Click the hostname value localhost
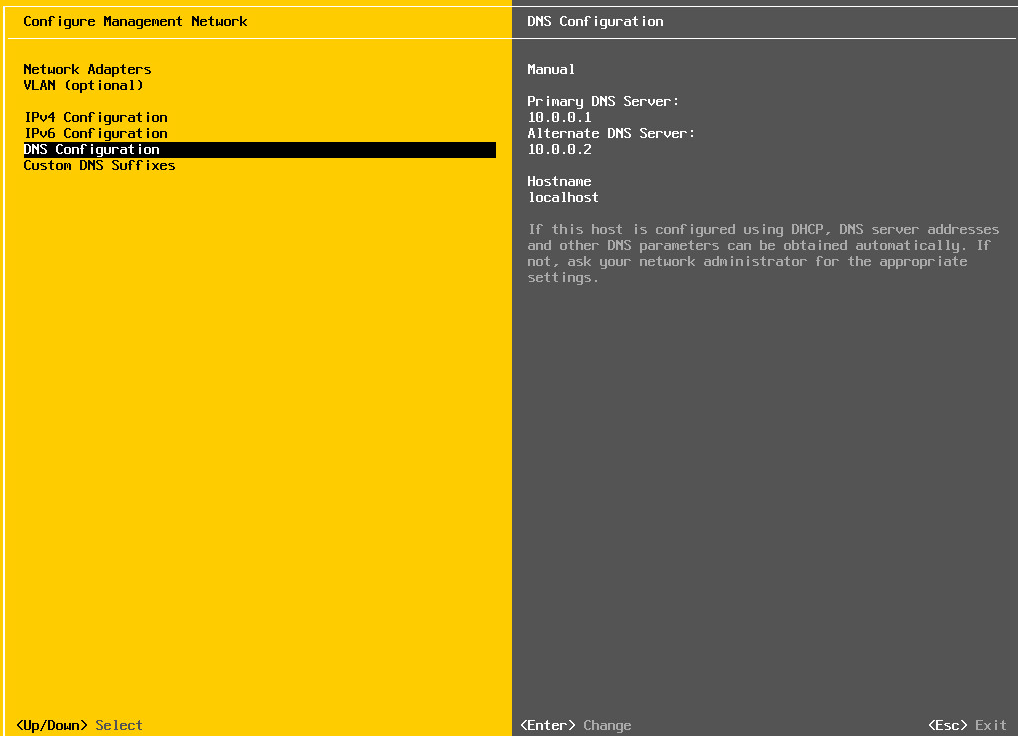The height and width of the screenshot is (736, 1018). 563,197
